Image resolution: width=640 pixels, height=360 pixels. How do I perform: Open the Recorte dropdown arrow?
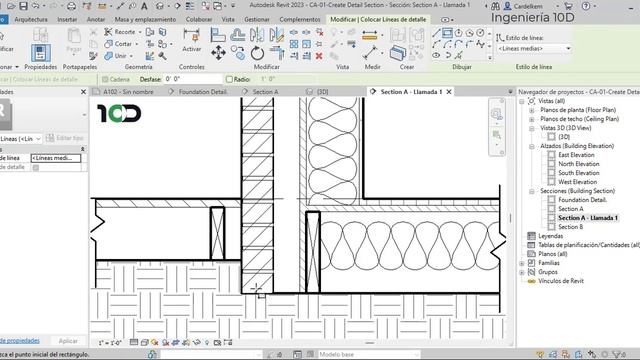140,32
